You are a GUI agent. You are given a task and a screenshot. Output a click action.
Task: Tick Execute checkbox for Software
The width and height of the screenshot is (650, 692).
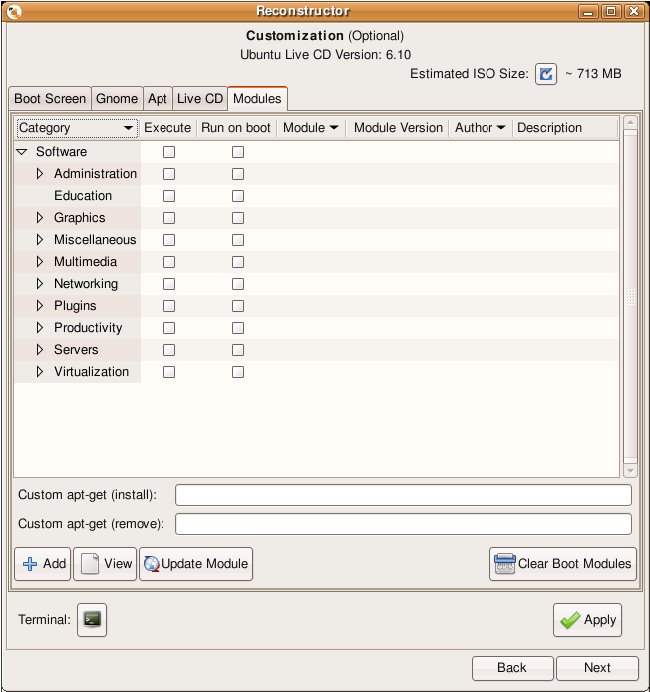click(x=169, y=152)
